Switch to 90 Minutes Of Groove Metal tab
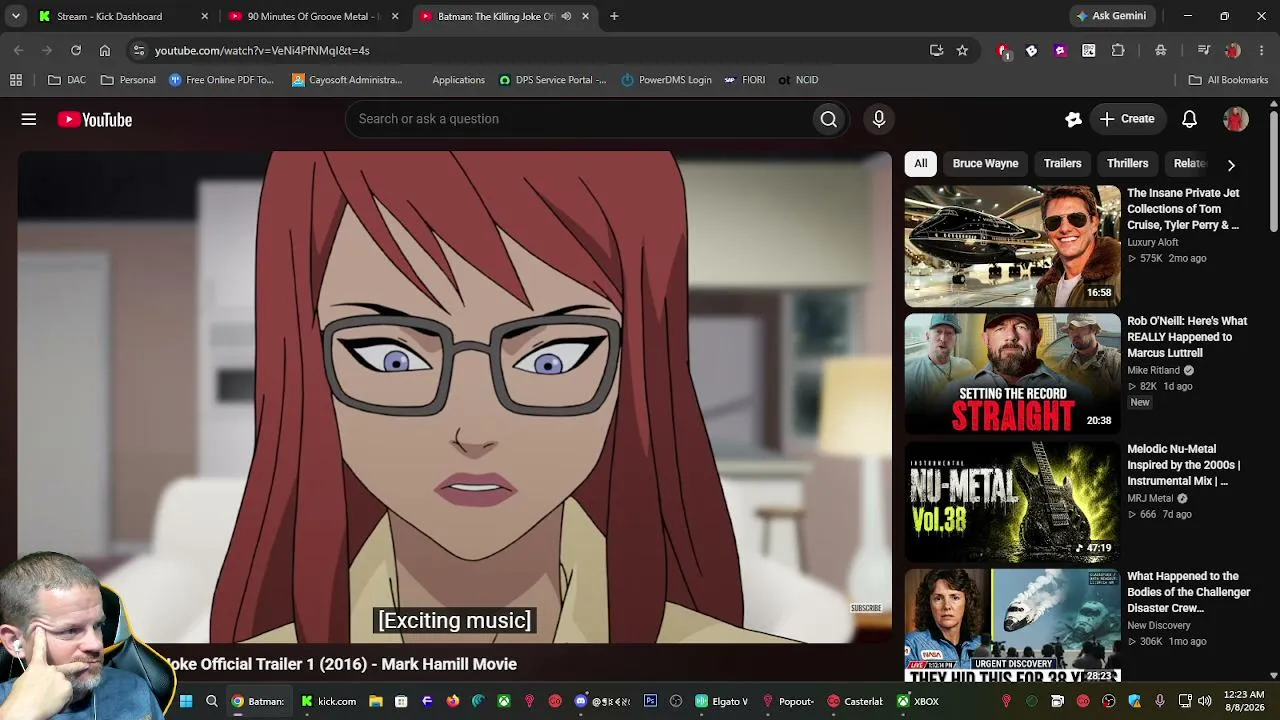Image resolution: width=1280 pixels, height=720 pixels. tap(313, 16)
